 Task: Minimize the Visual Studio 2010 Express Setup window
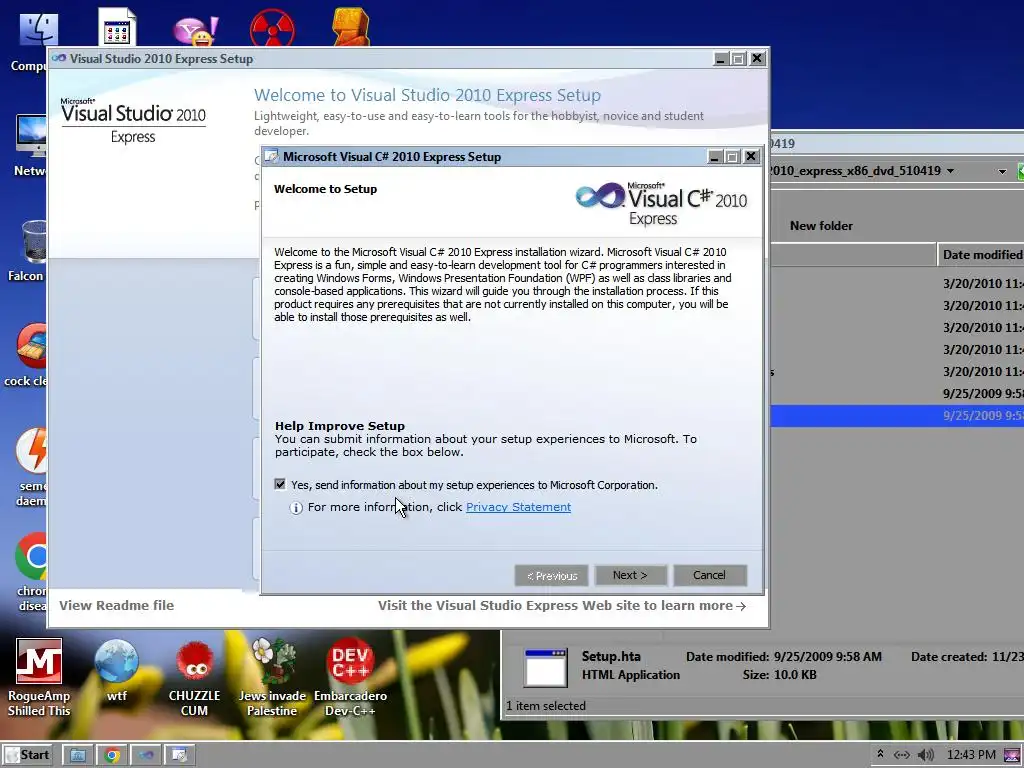[x=720, y=59]
